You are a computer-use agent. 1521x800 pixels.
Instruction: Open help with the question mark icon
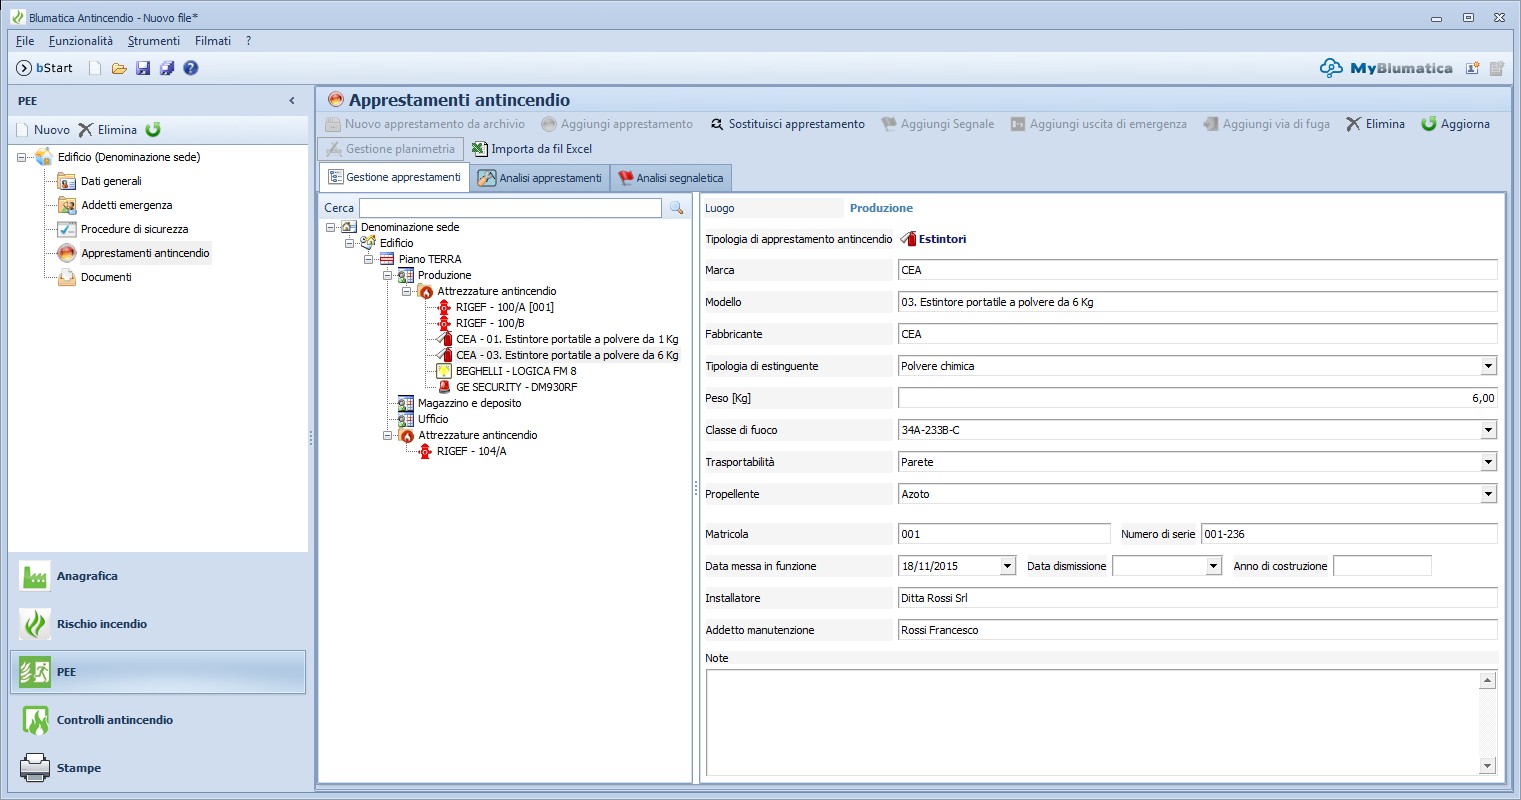click(191, 68)
